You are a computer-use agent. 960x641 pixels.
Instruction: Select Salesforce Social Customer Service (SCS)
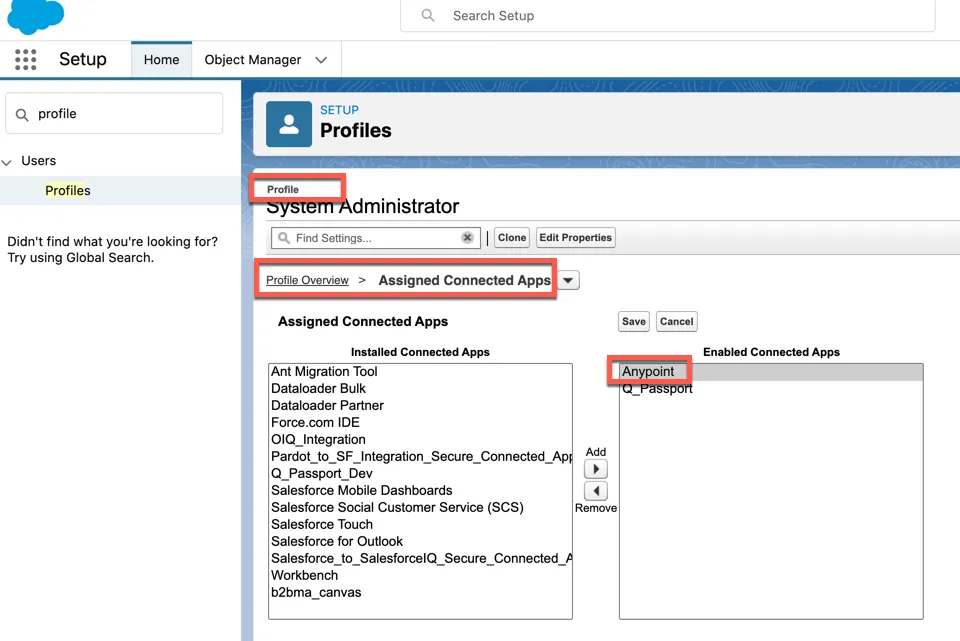[420, 508]
